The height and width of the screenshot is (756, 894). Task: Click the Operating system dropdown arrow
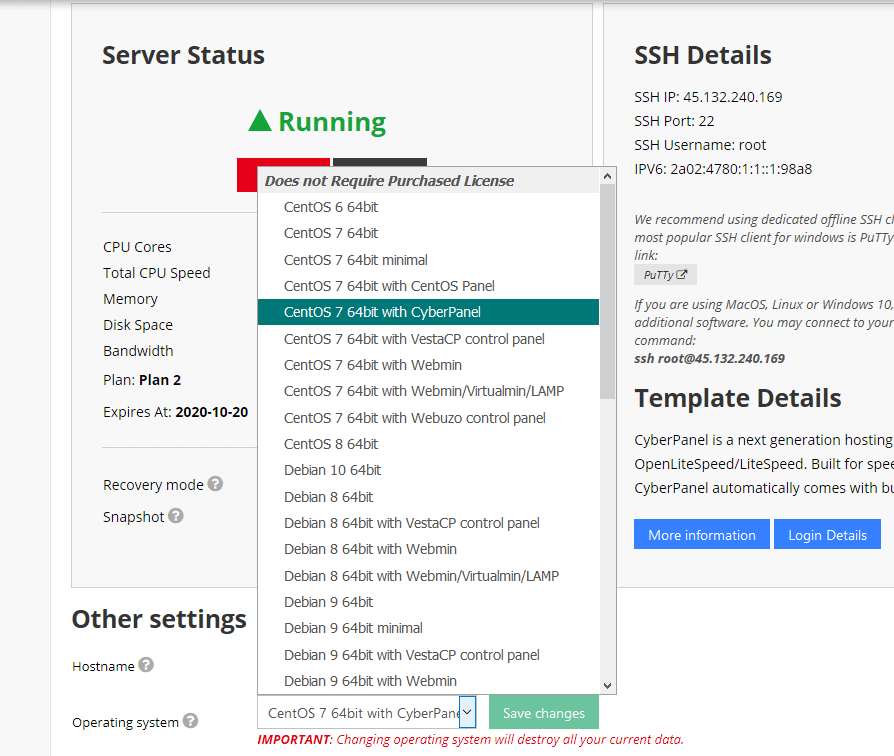[467, 712]
